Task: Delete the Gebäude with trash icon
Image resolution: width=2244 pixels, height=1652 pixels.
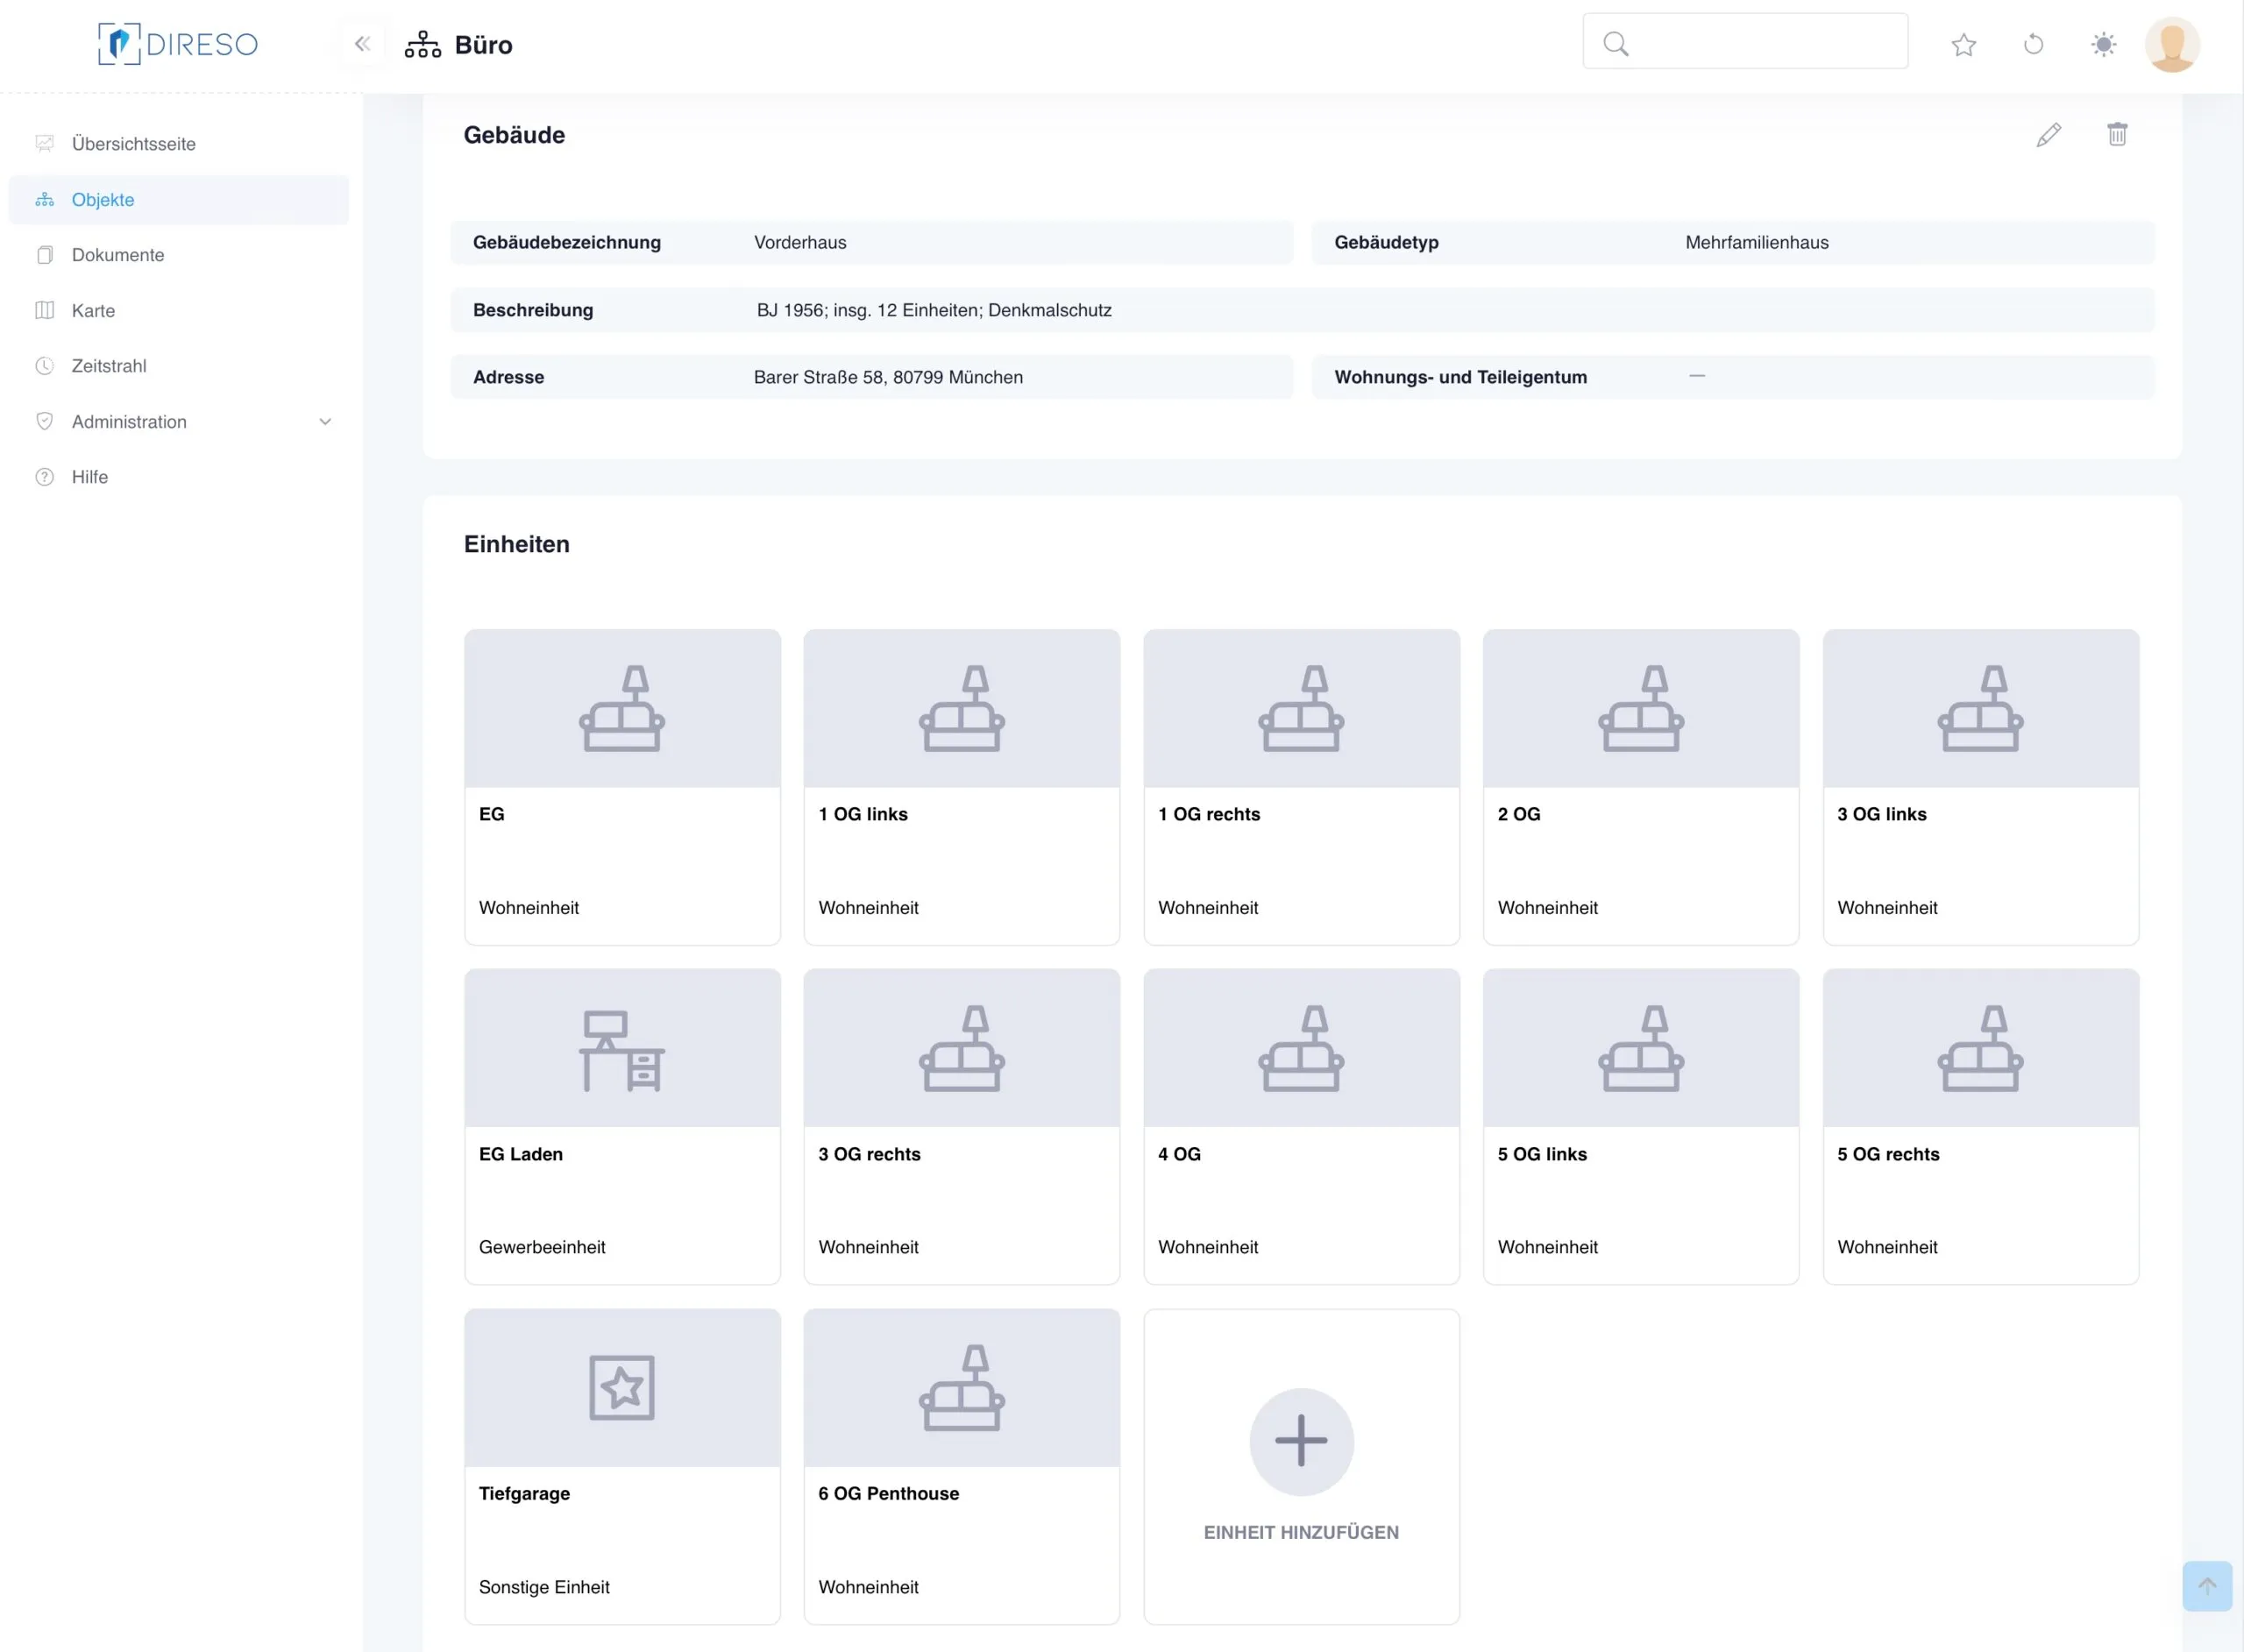Action: [x=2117, y=135]
